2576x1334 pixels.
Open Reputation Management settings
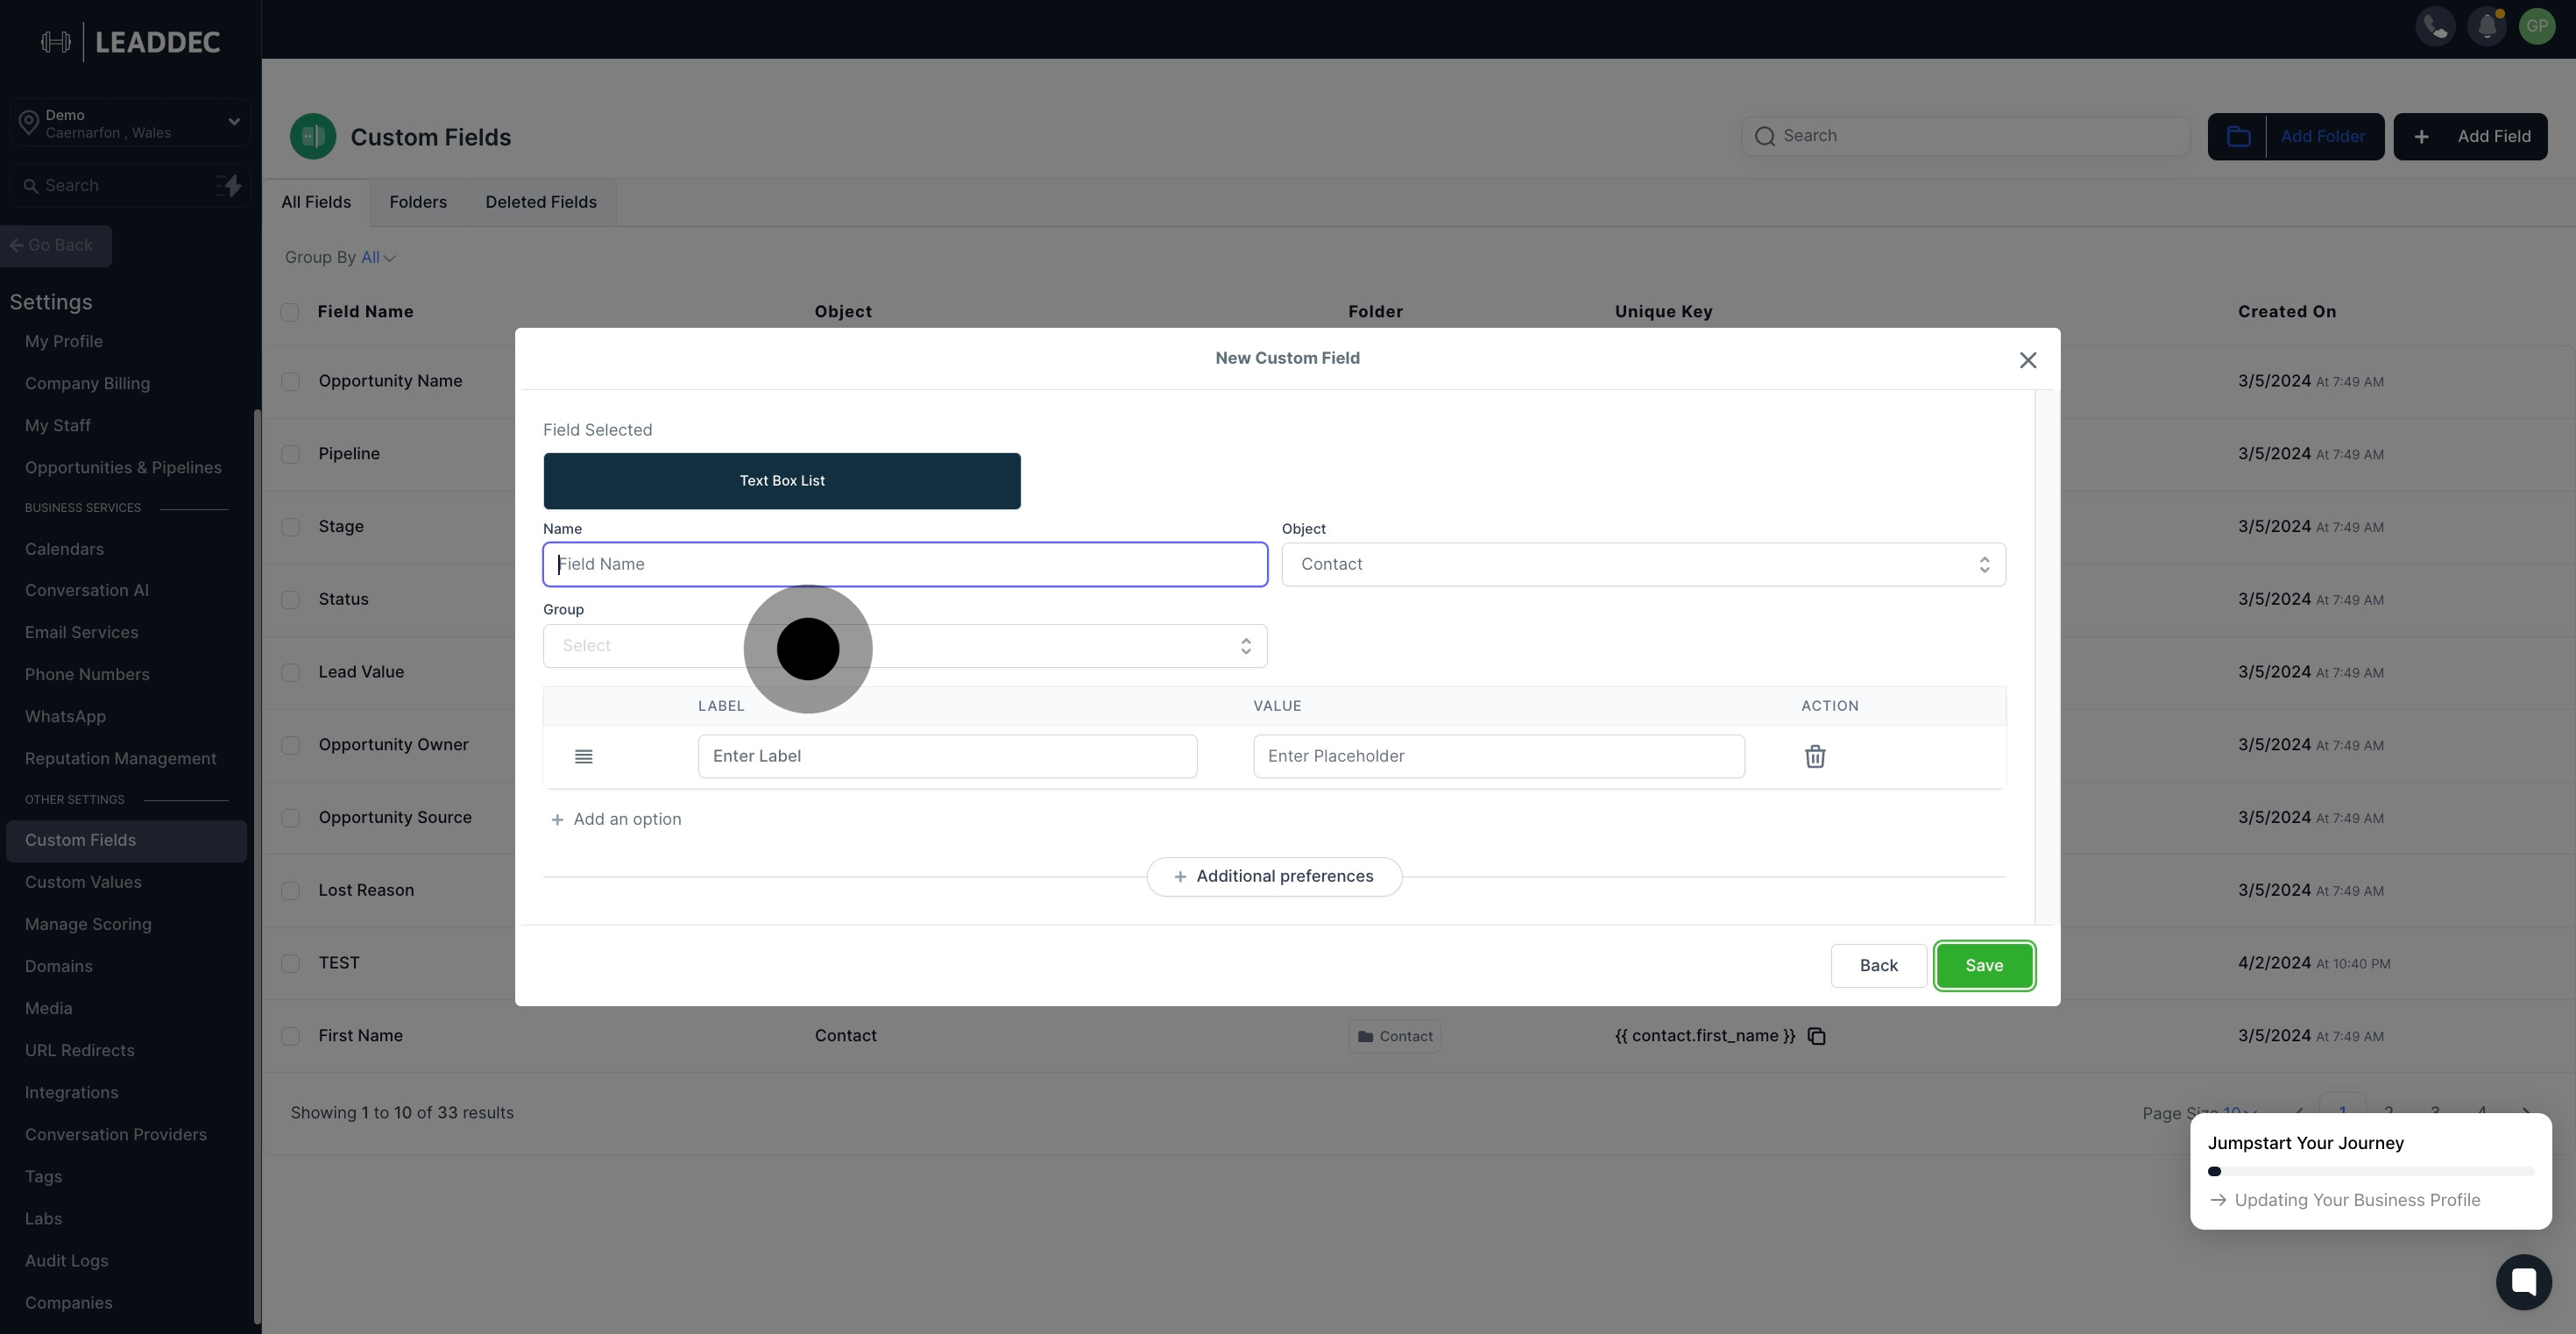tap(121, 759)
